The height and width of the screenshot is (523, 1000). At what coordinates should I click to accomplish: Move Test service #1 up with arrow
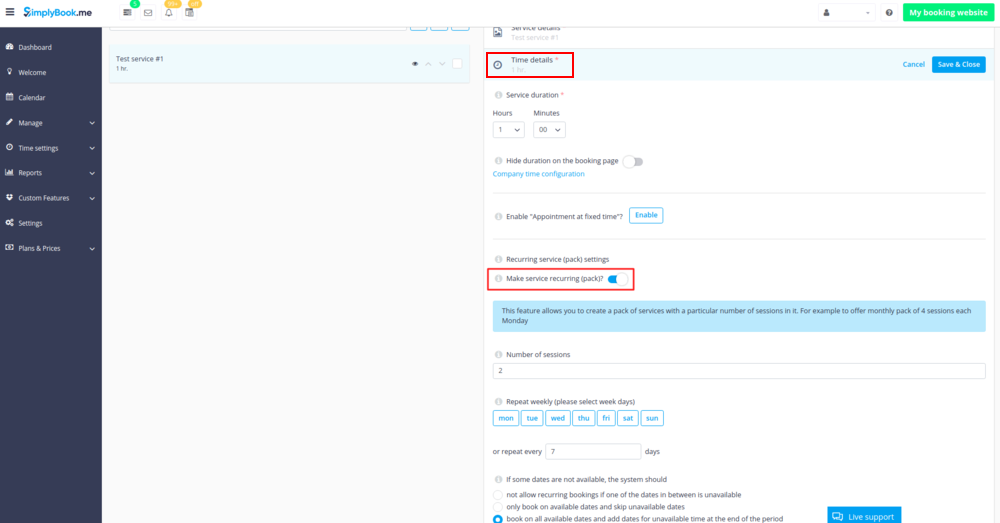428,64
